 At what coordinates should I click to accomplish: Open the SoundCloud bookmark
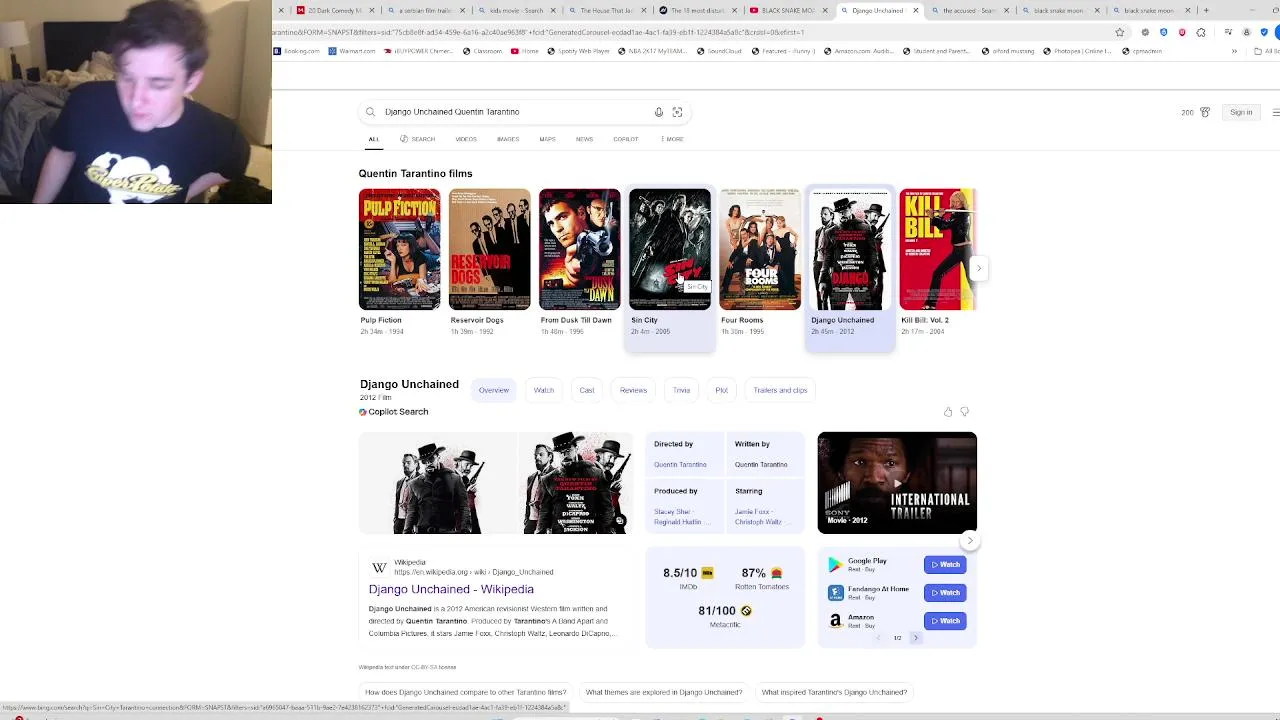coord(720,51)
